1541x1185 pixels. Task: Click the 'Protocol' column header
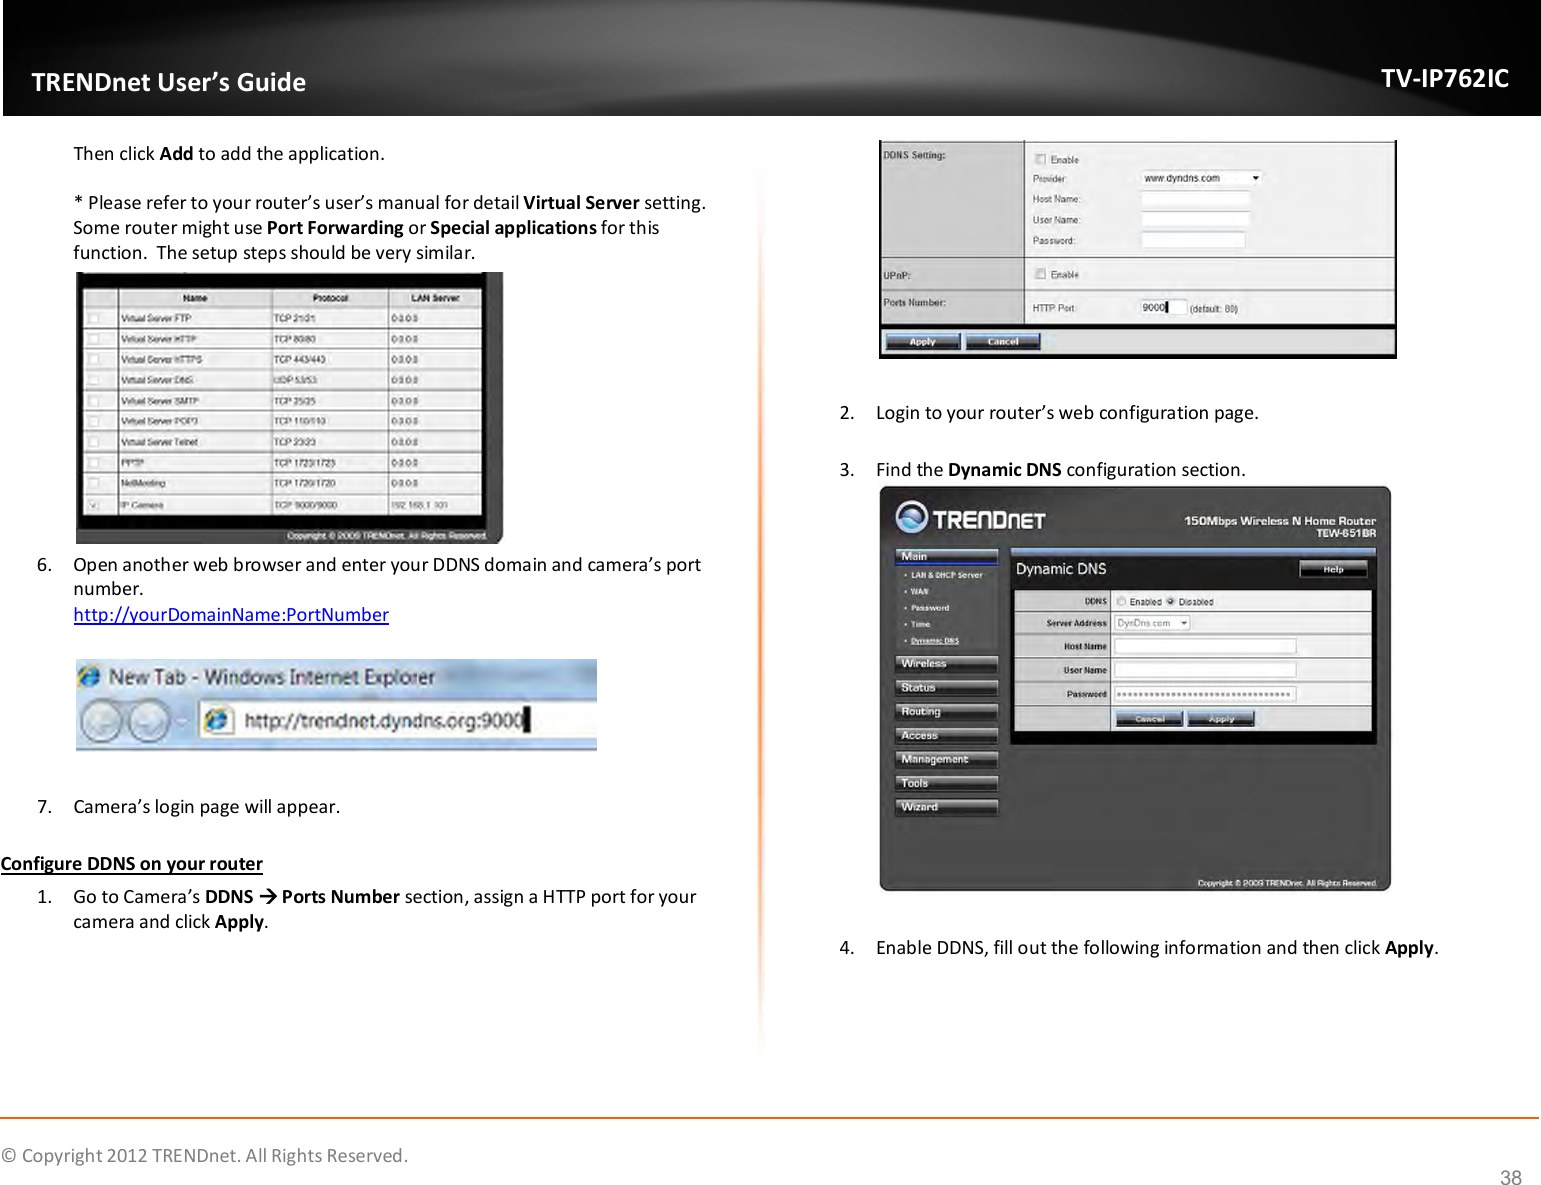point(330,298)
